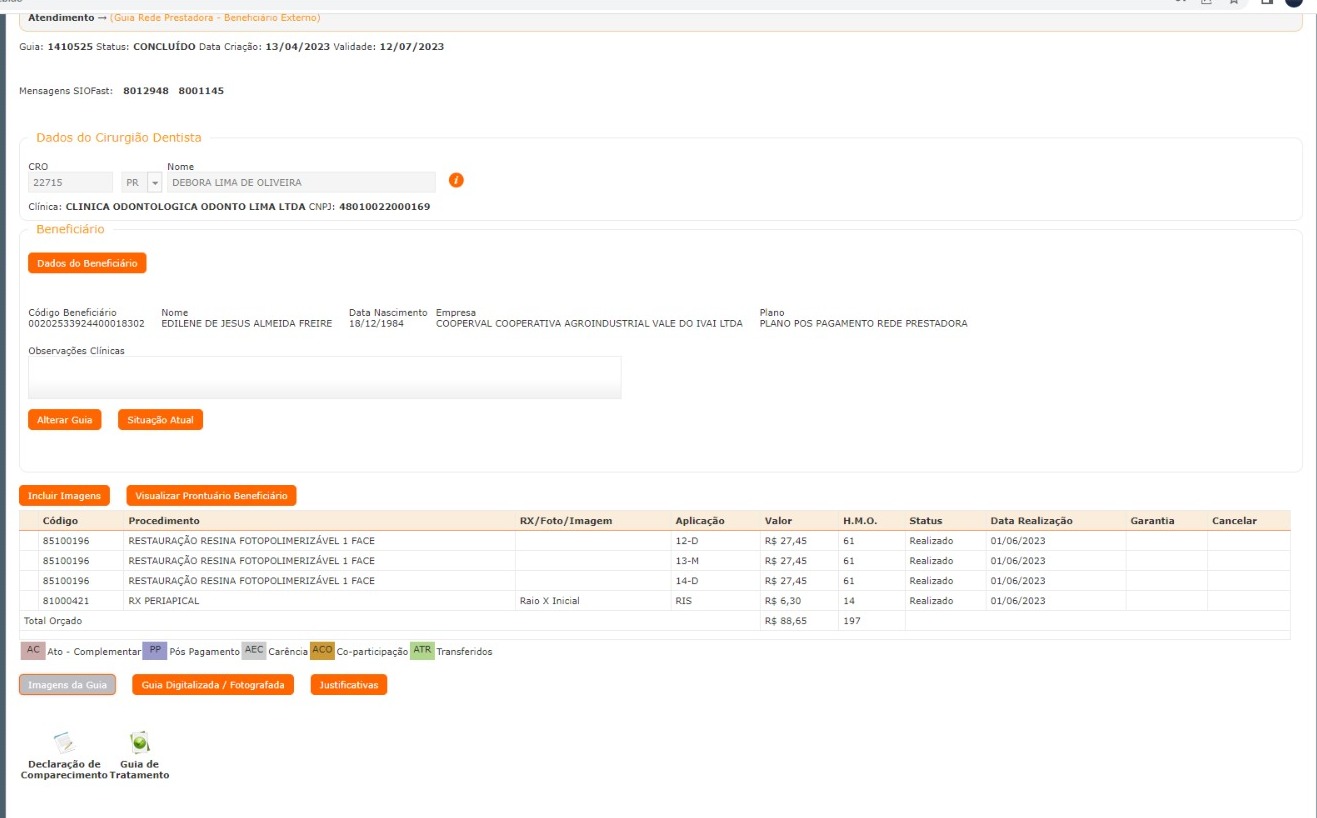Click the Justificativas button
Viewport: 1317px width, 818px height.
point(348,685)
